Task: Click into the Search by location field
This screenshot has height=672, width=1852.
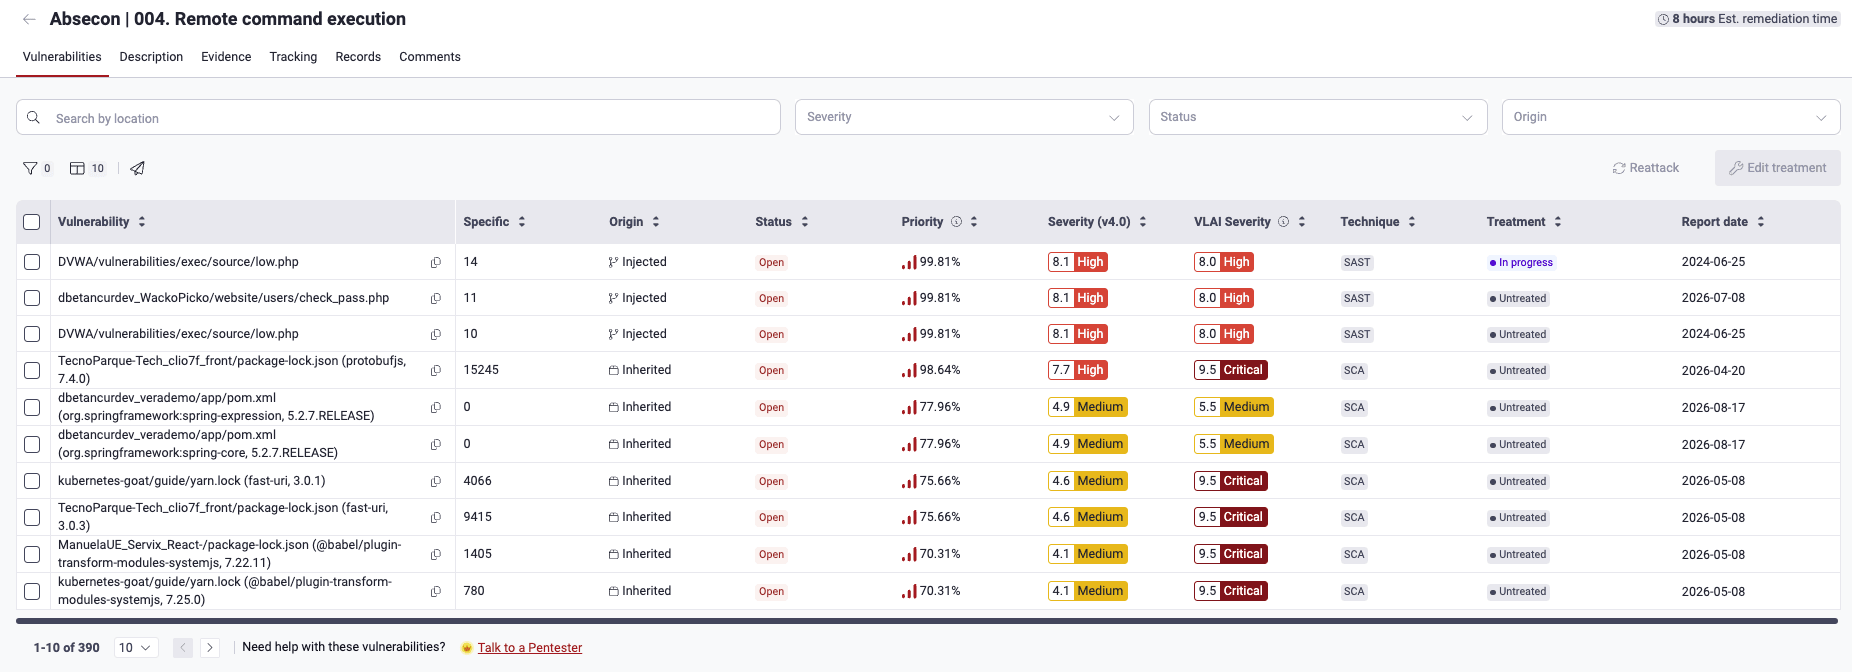Action: point(398,117)
